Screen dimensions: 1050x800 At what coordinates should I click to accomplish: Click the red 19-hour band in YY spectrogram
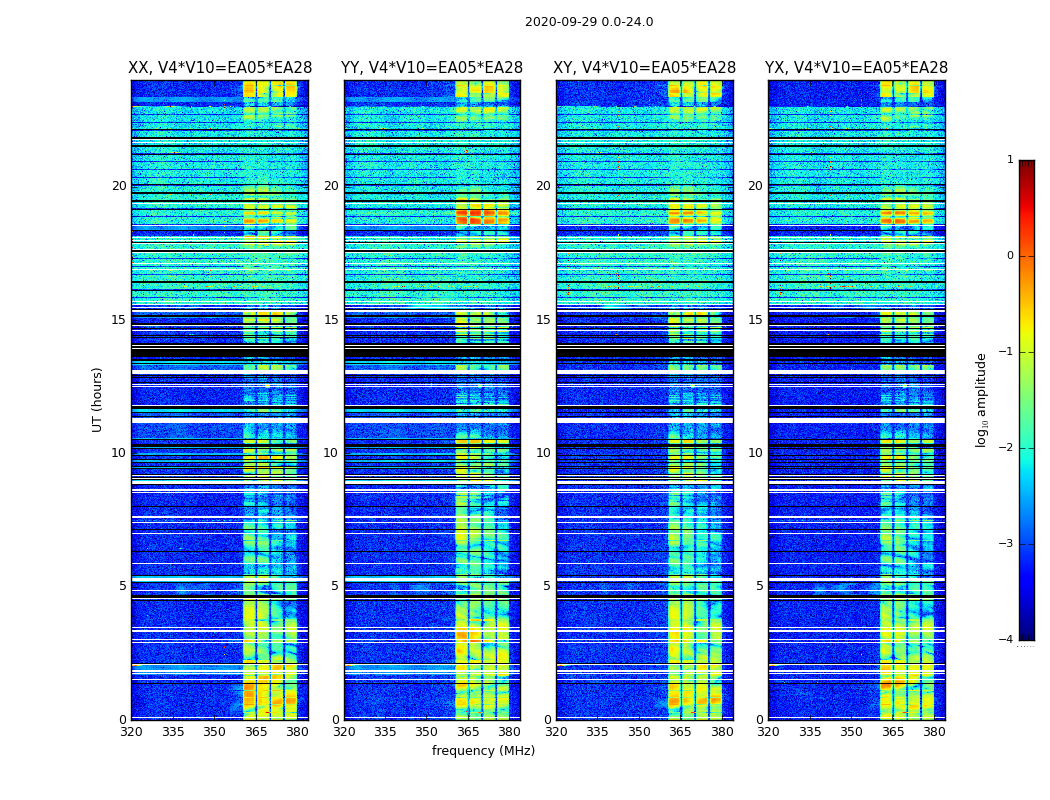[482, 216]
